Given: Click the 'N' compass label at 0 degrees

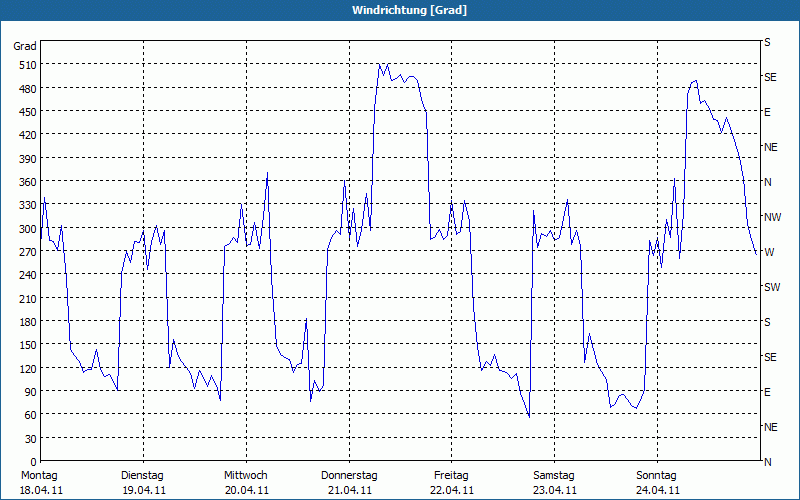Looking at the screenshot, I should click(x=768, y=462).
